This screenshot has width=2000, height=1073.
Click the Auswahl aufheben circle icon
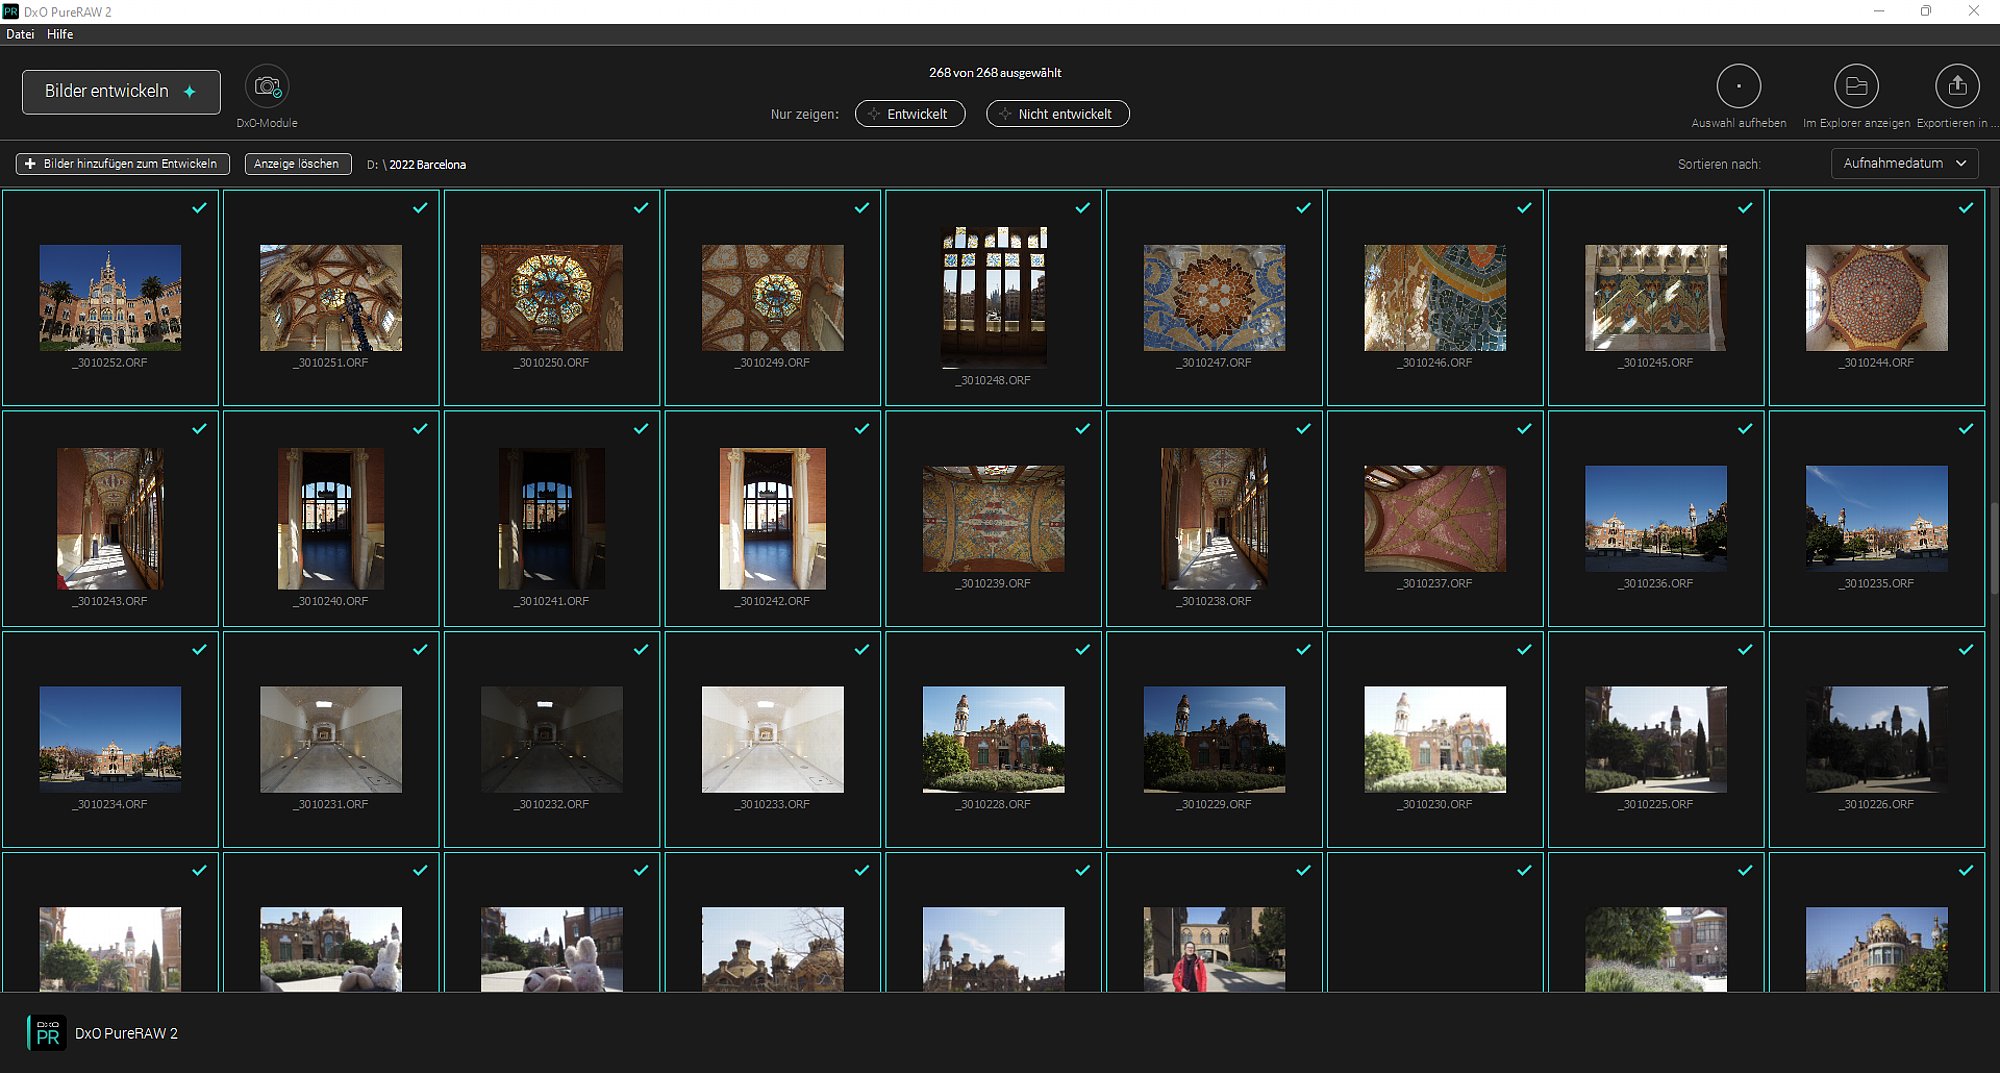click(1738, 87)
